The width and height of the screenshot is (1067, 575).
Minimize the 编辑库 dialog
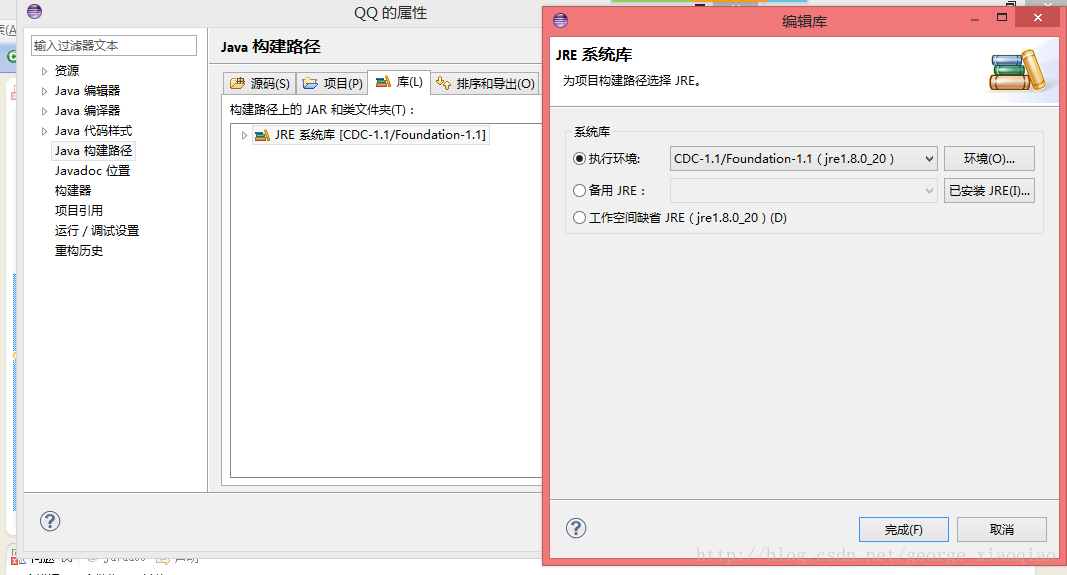click(x=974, y=19)
